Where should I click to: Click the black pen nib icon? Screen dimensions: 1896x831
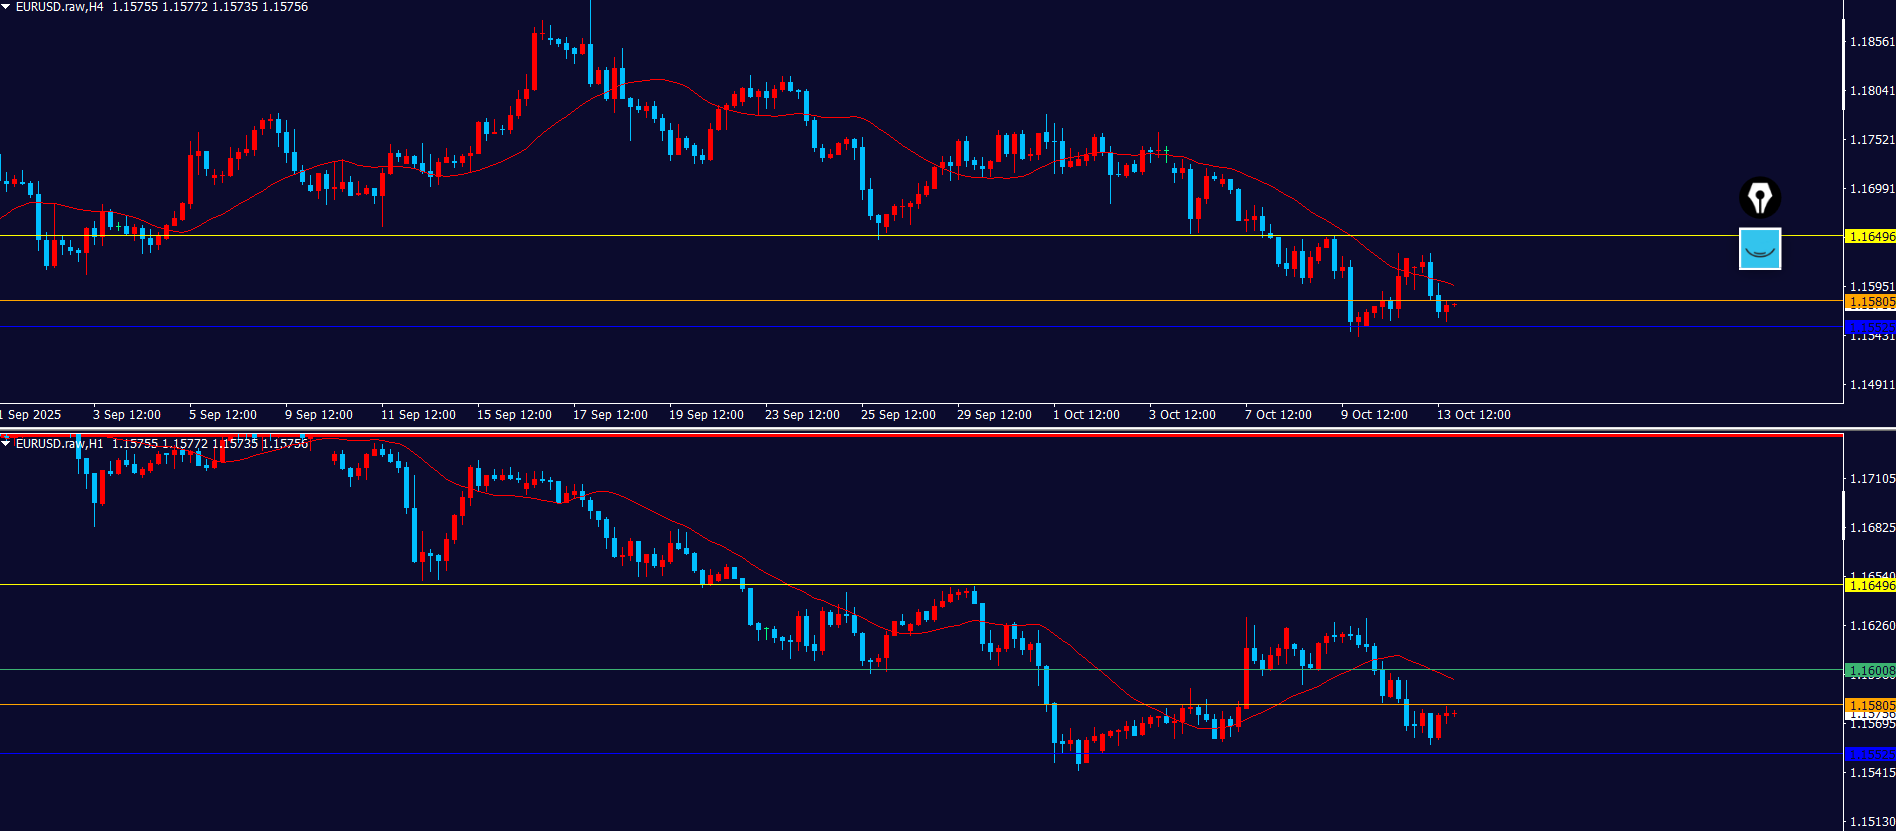pos(1759,198)
